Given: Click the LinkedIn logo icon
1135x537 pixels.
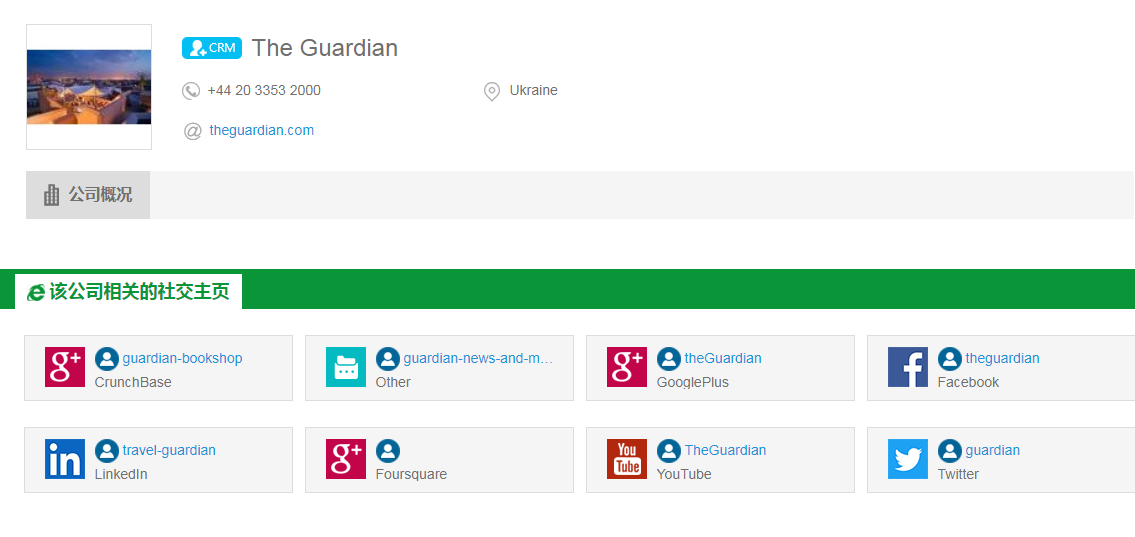Looking at the screenshot, I should (x=64, y=459).
